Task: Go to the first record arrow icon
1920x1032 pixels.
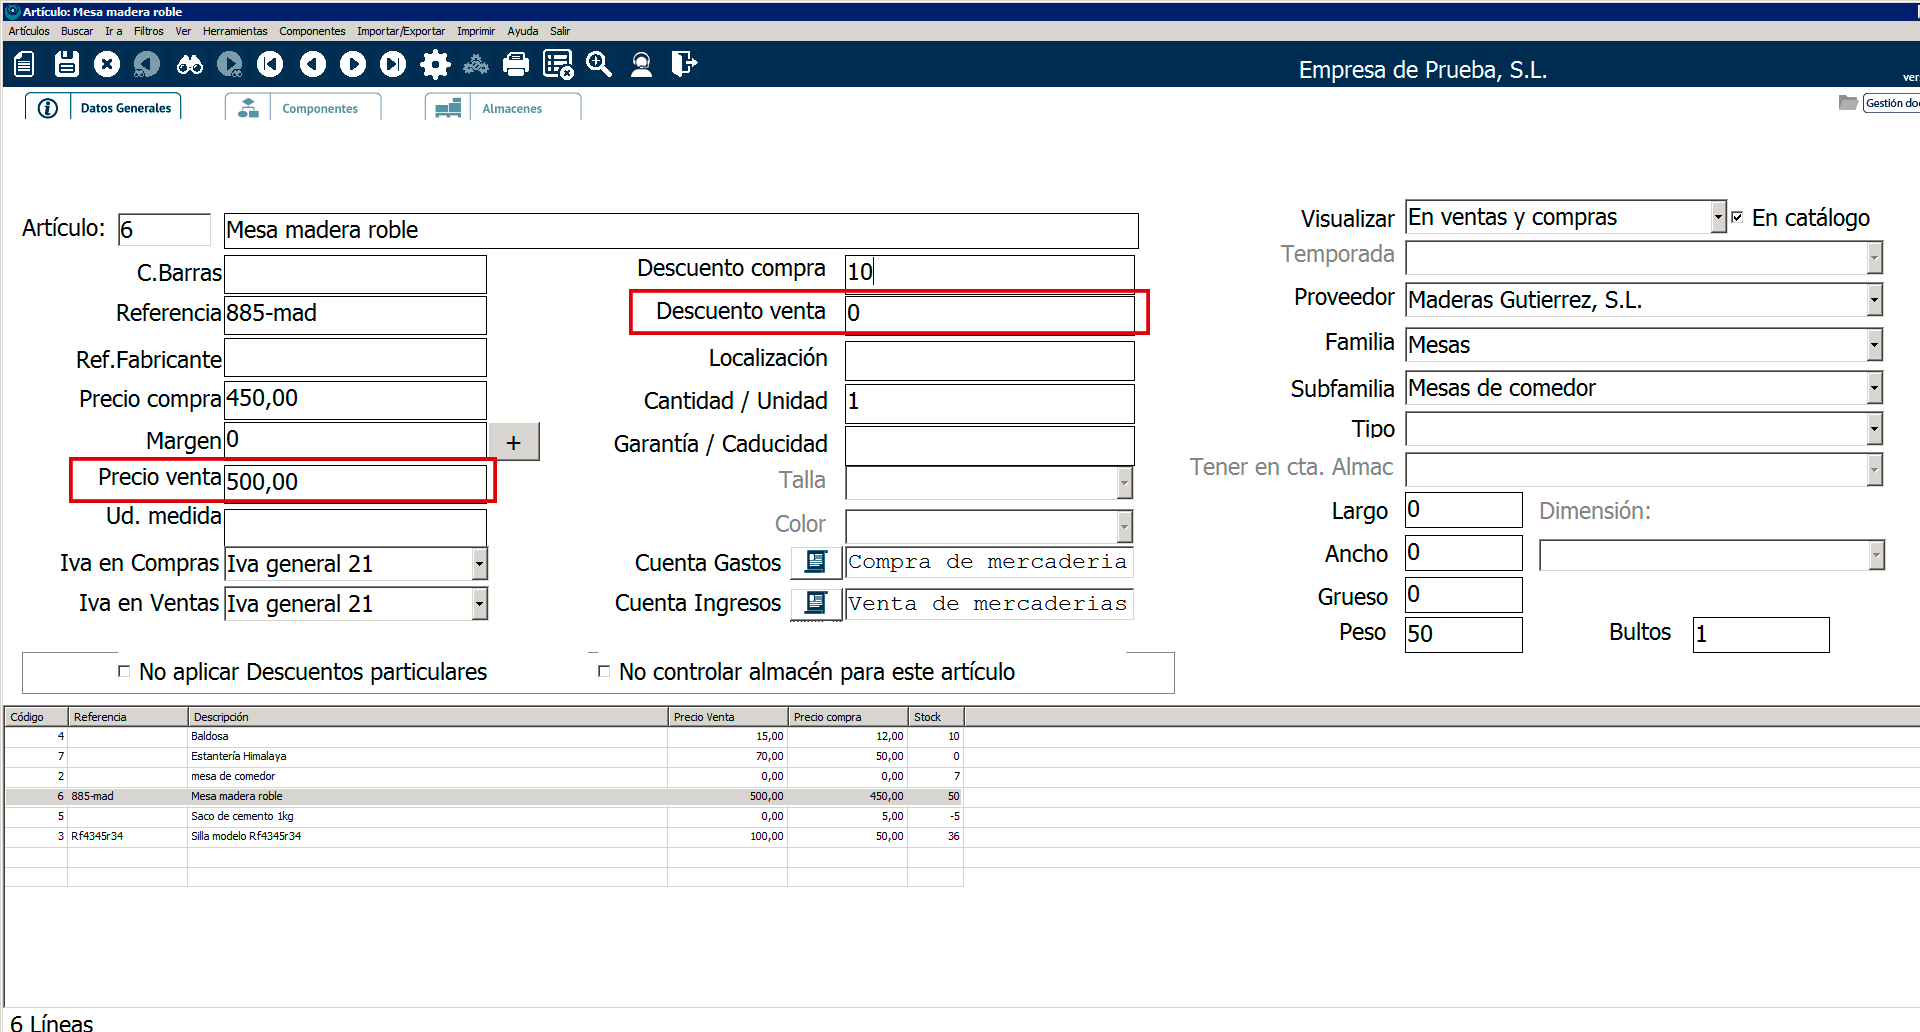Action: [270, 65]
